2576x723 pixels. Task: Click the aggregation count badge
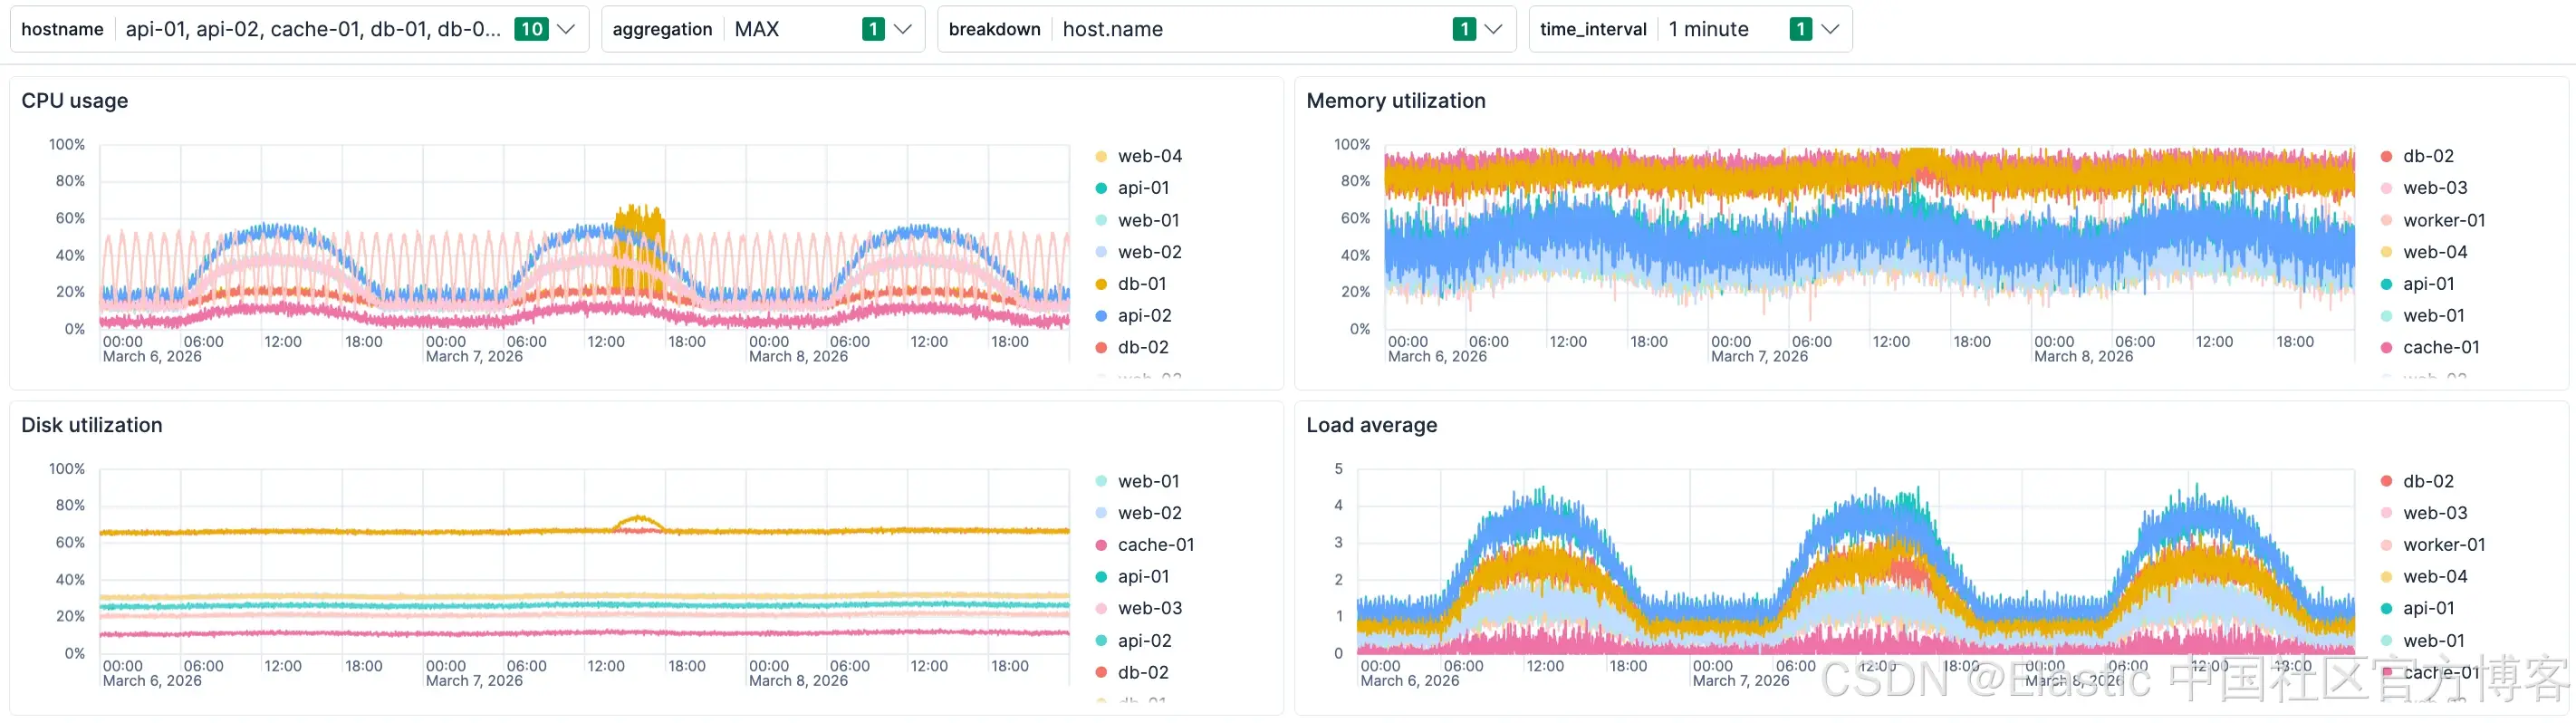(873, 29)
